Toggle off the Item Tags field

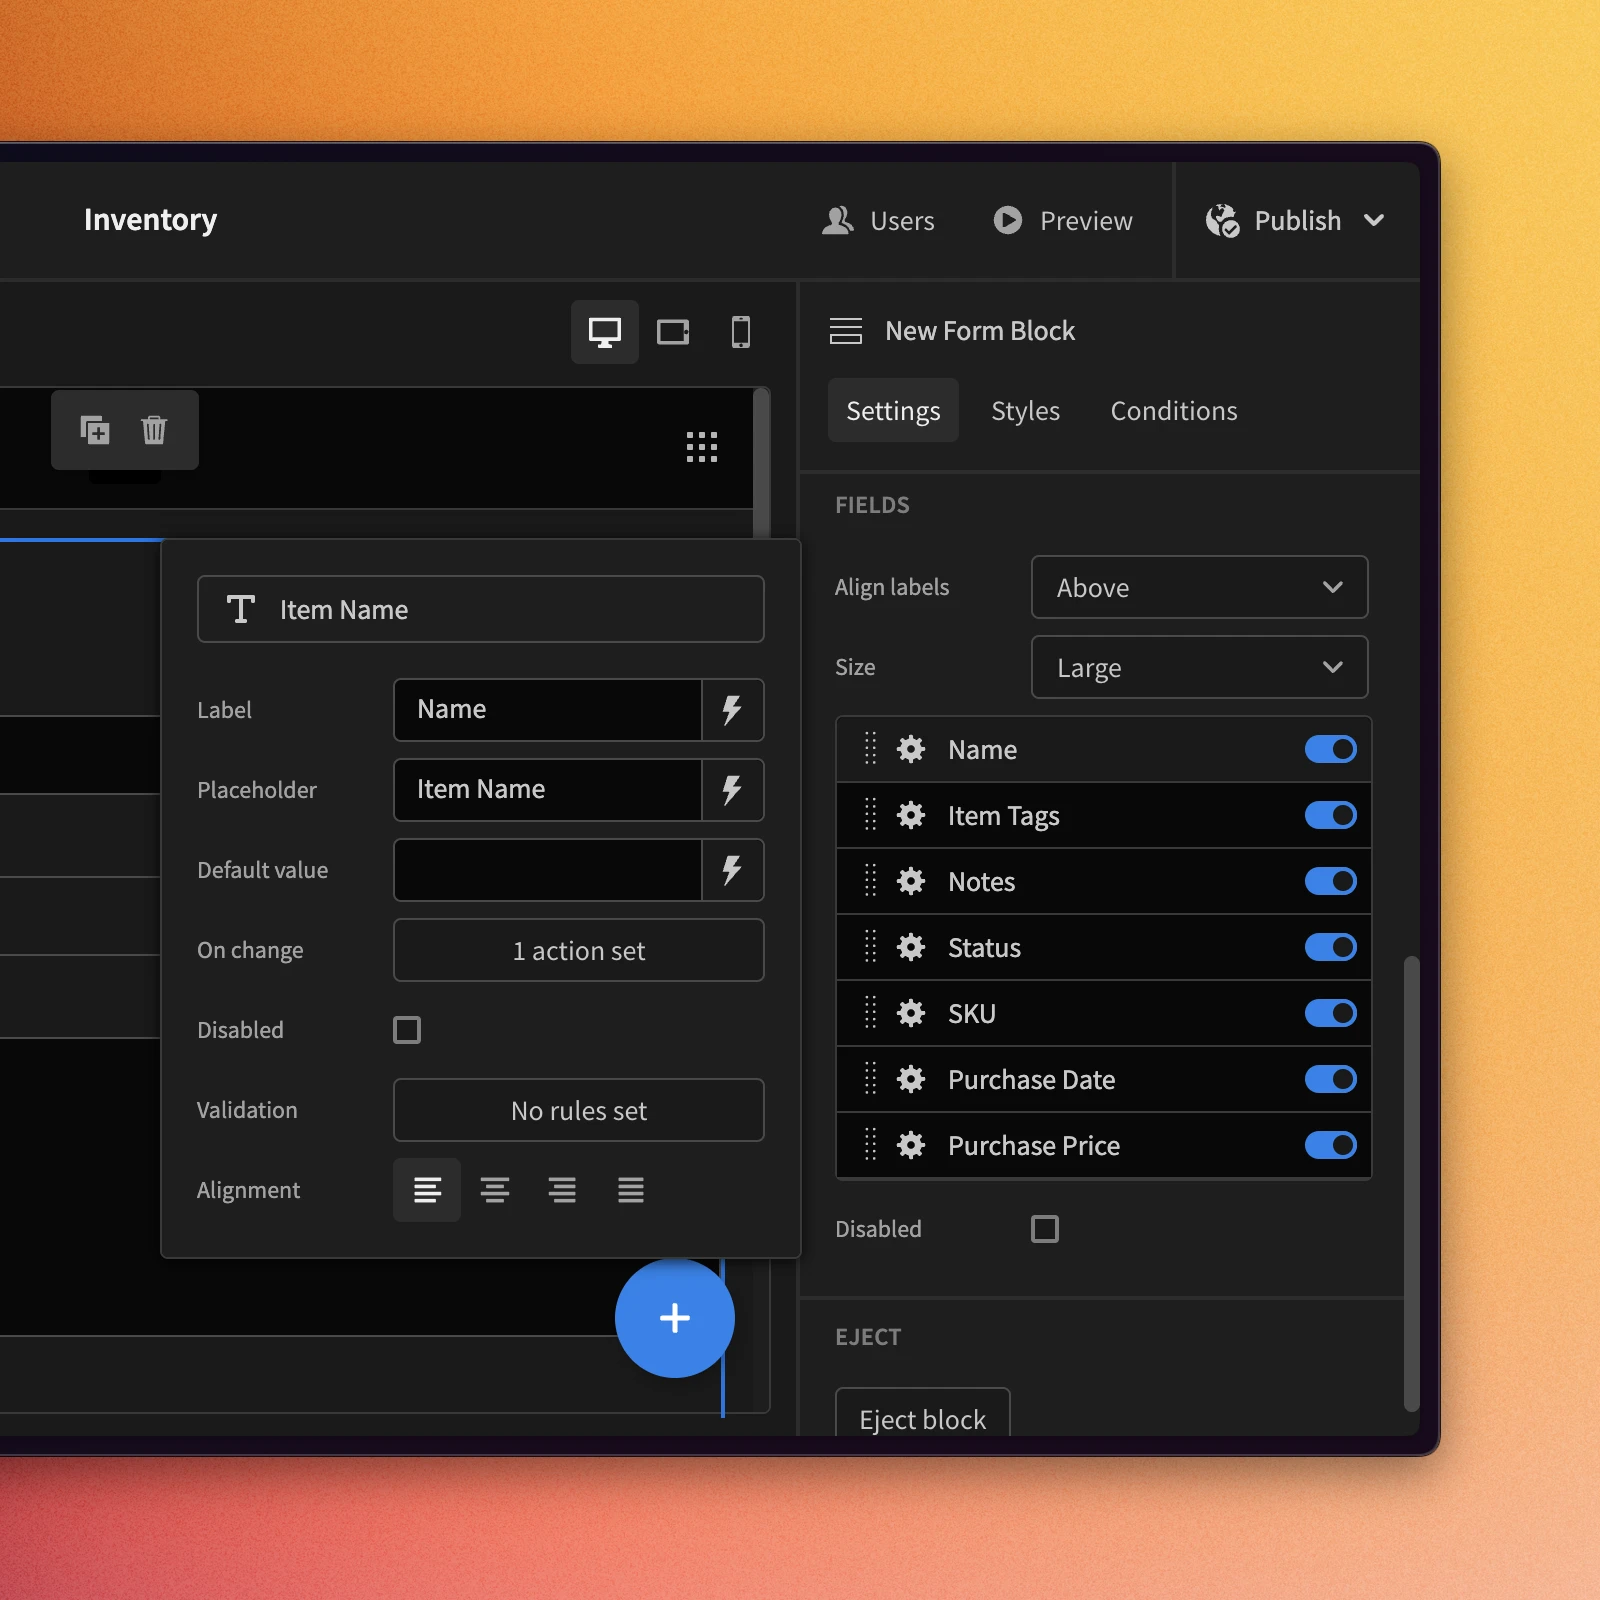[1331, 815]
